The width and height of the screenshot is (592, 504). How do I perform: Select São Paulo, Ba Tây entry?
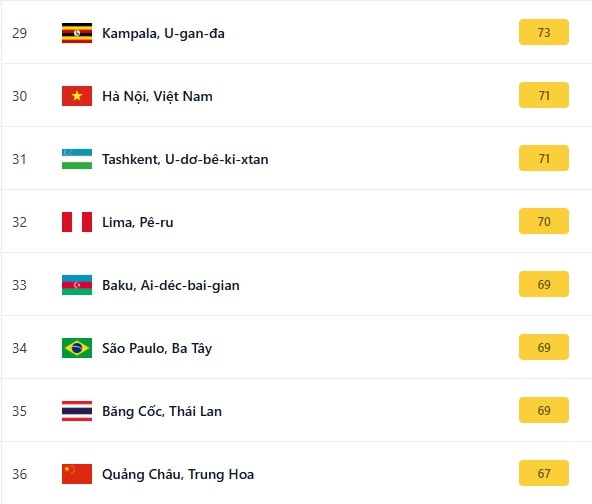[x=157, y=348]
